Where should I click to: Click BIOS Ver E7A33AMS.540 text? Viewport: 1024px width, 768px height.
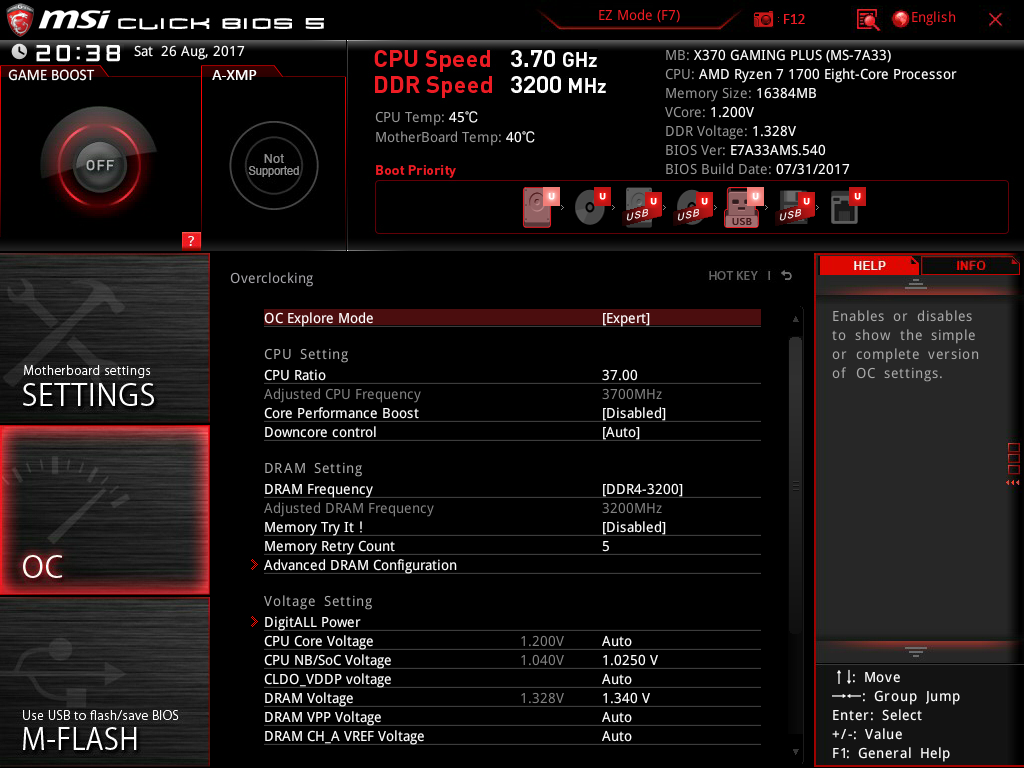click(745, 150)
